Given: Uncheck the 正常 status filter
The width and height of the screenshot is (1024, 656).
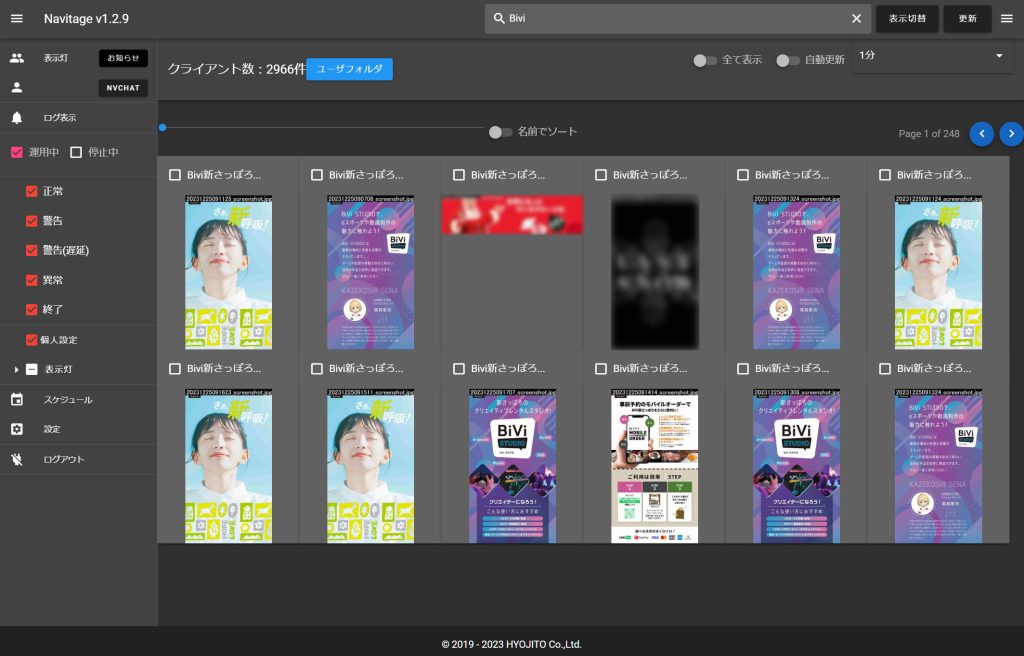Looking at the screenshot, I should tap(31, 191).
